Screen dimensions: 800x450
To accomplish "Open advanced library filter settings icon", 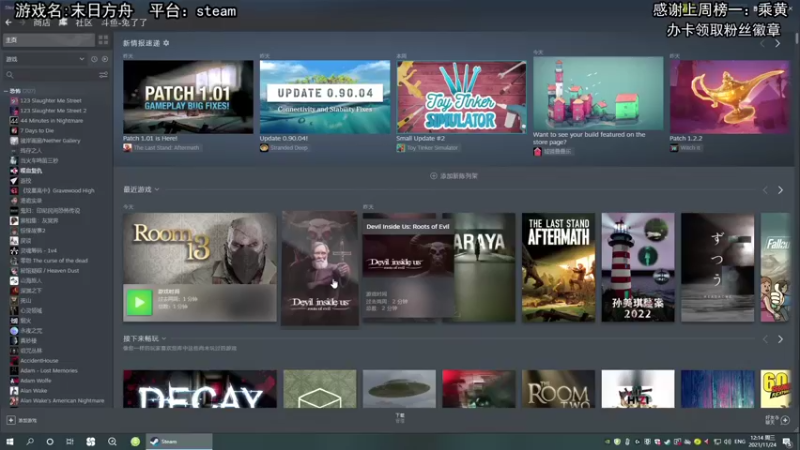I will click(103, 75).
